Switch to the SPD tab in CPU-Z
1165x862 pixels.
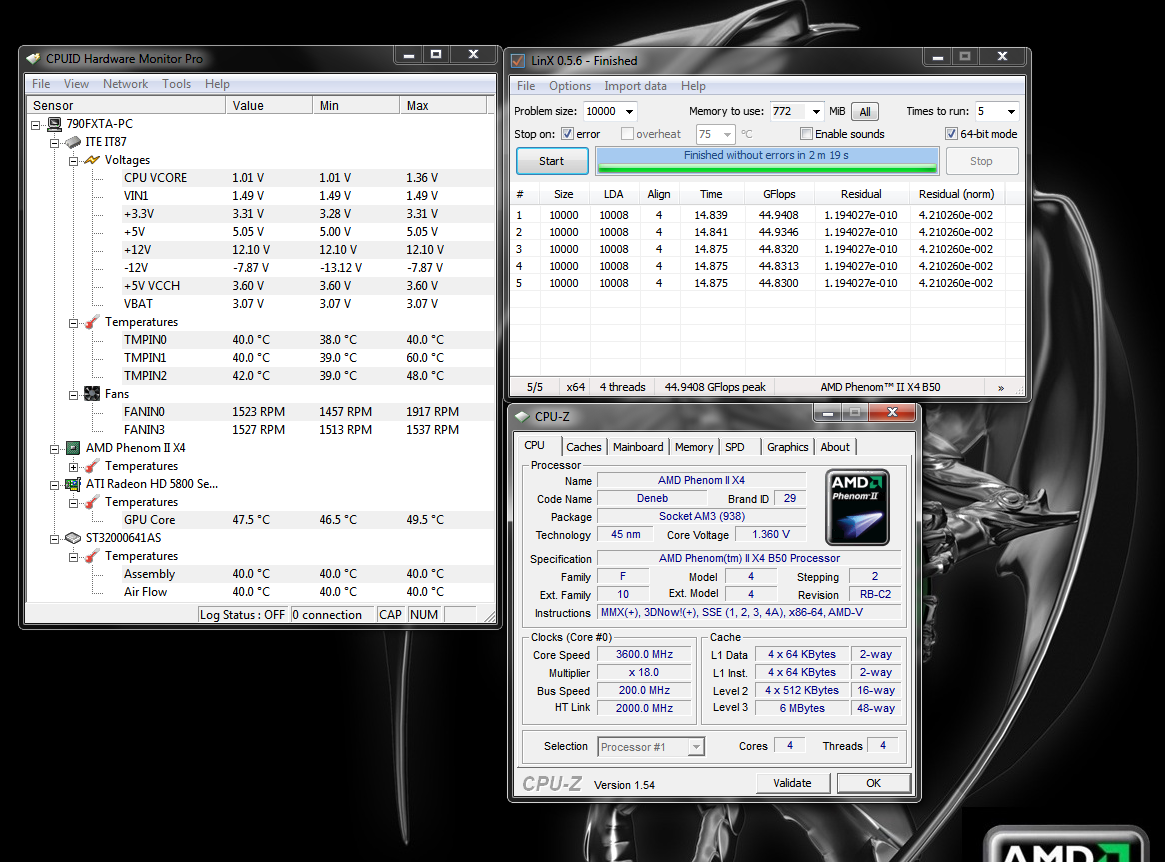tap(735, 447)
